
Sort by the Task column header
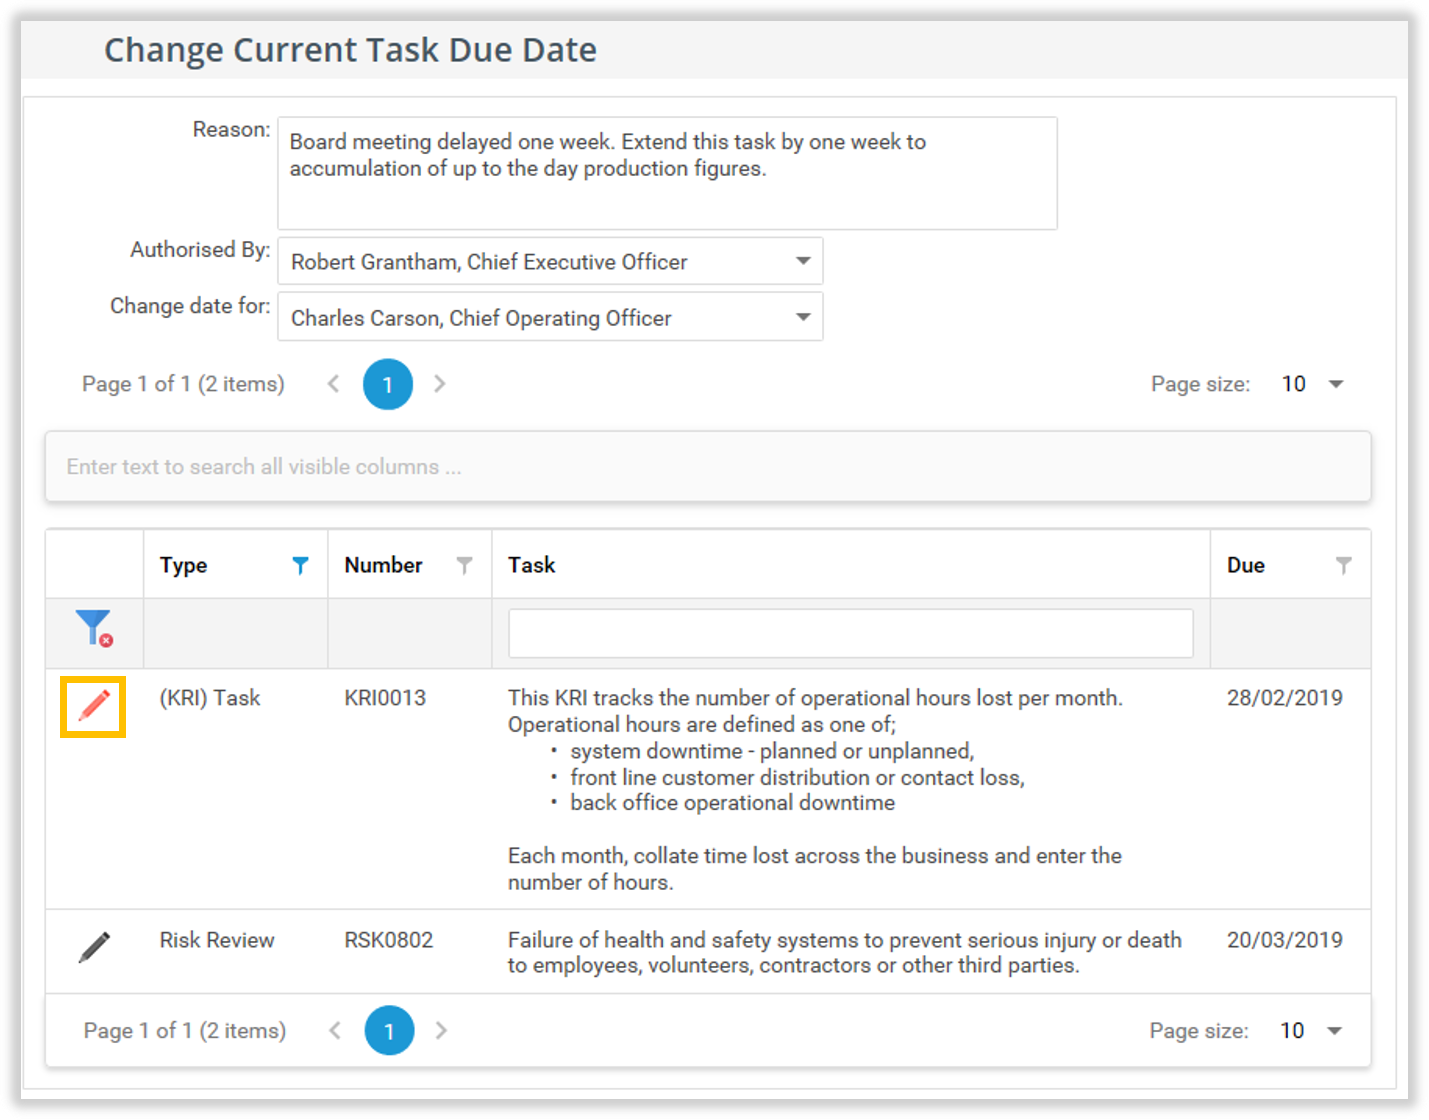point(532,565)
